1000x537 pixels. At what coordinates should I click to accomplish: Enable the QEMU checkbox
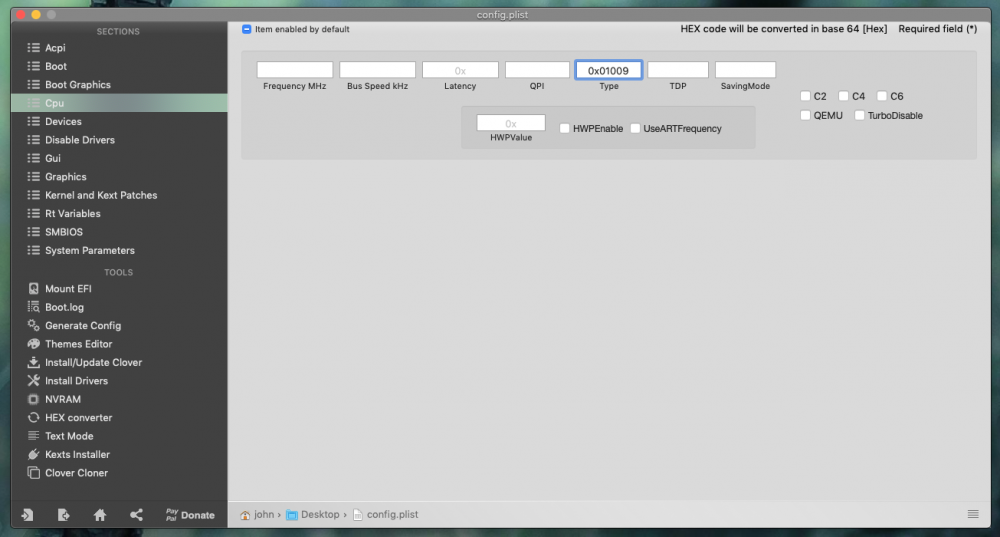(x=805, y=115)
